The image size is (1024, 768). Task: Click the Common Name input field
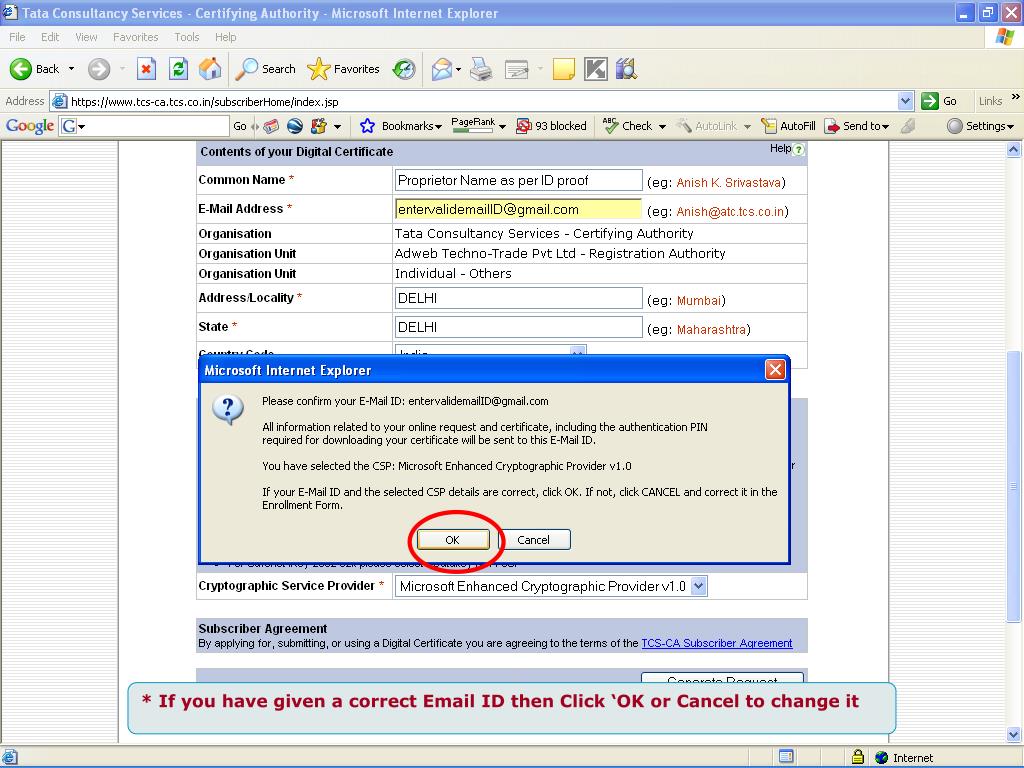[x=519, y=180]
